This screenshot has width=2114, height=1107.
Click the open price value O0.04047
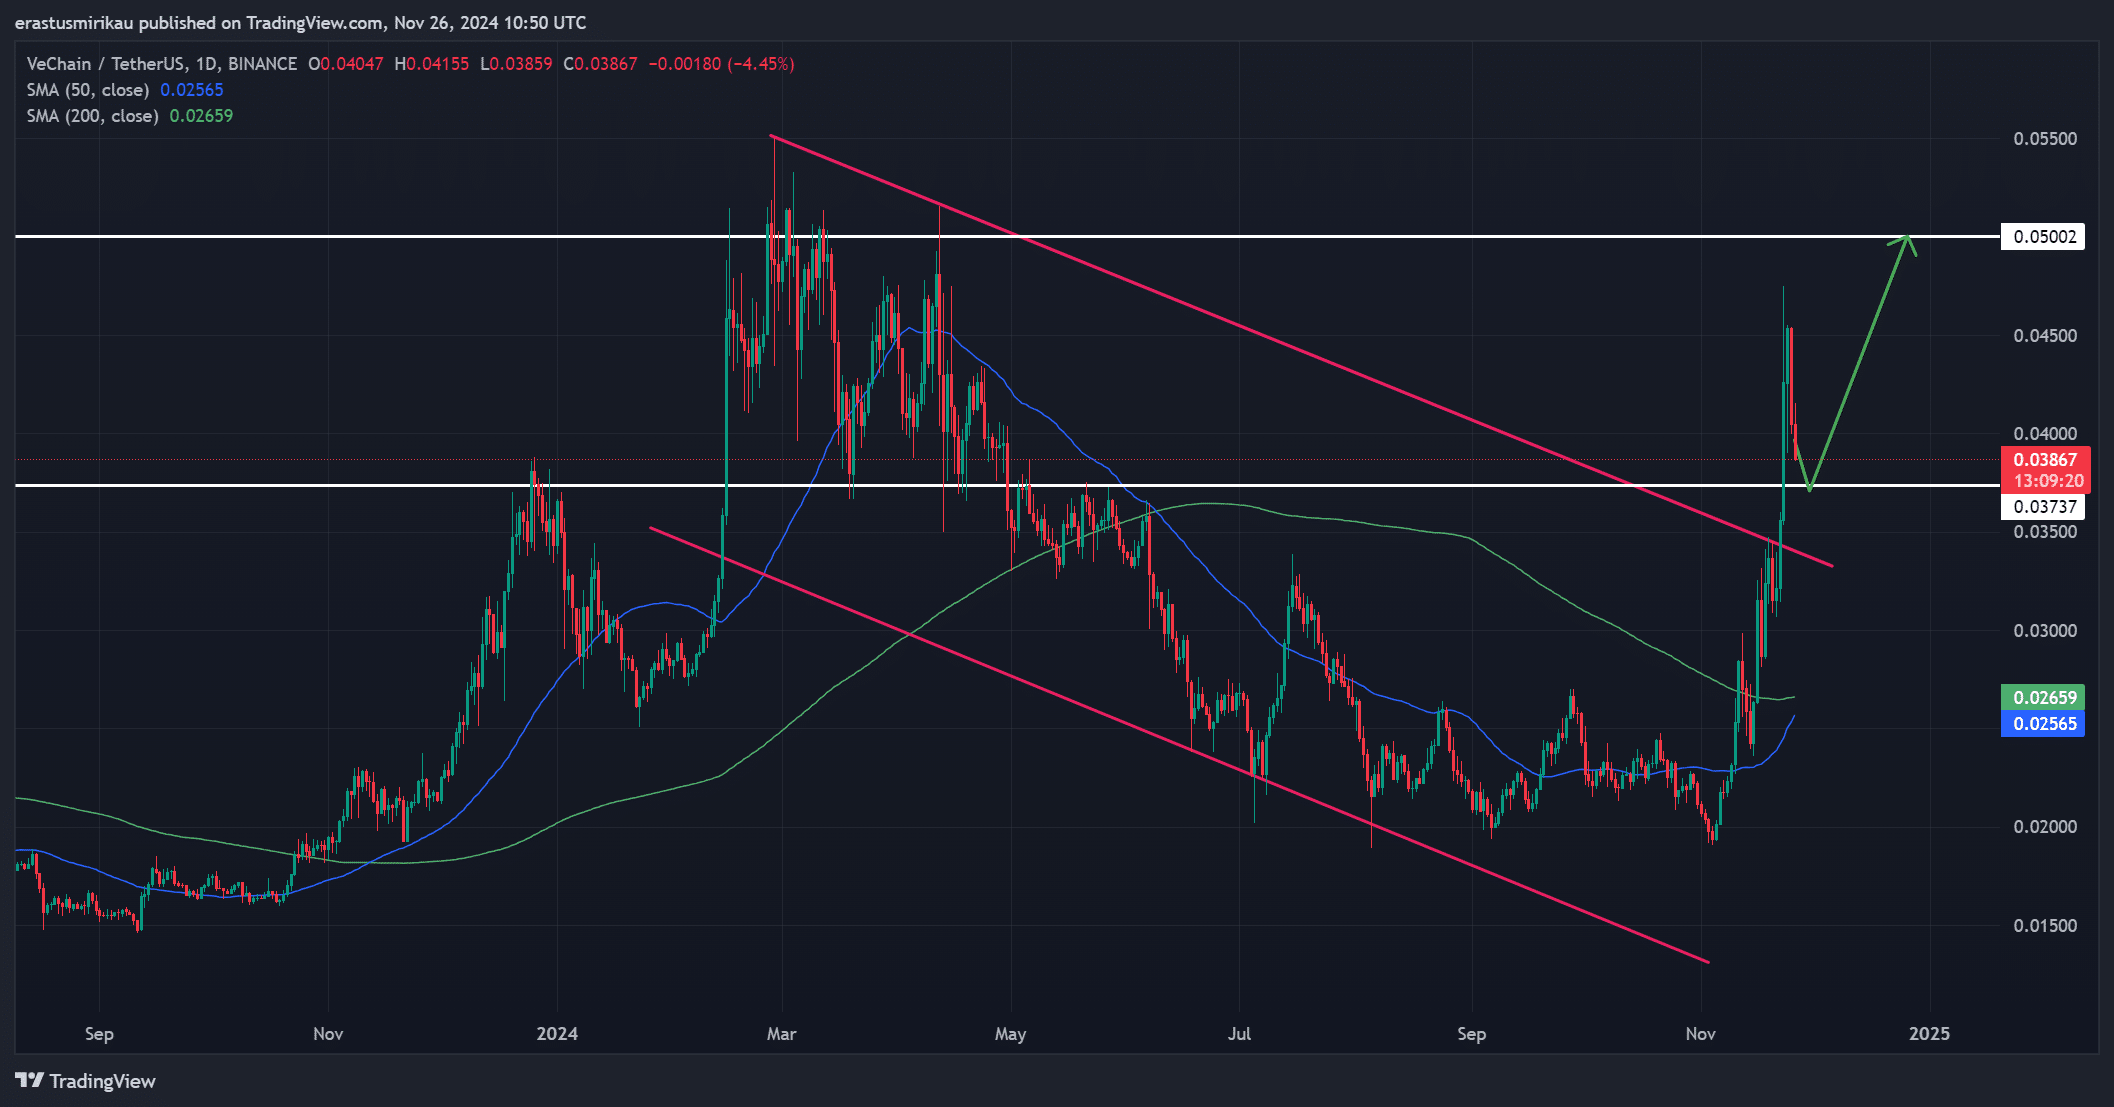346,64
